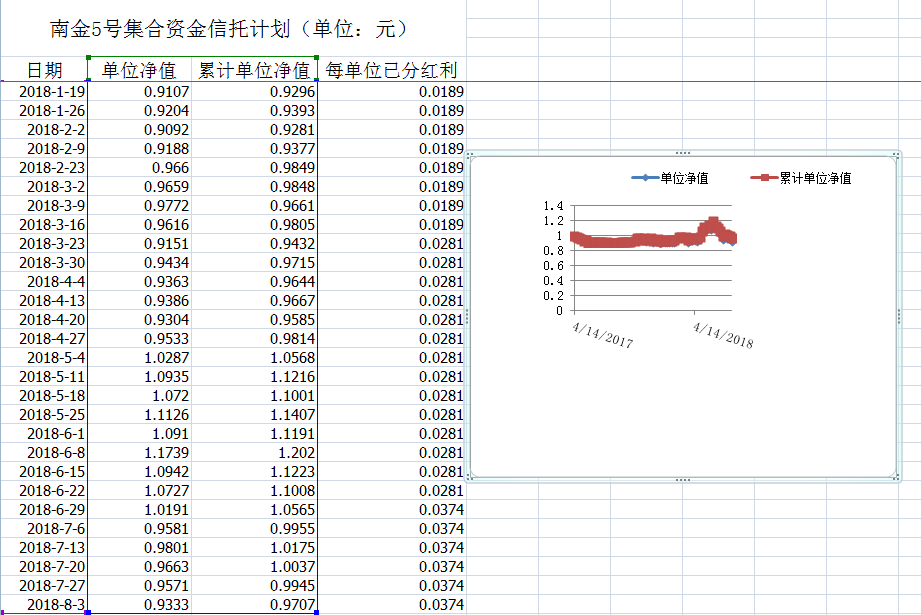This screenshot has height=615, width=921.
Task: Click the 4/14/2017 axis label
Action: click(x=603, y=335)
